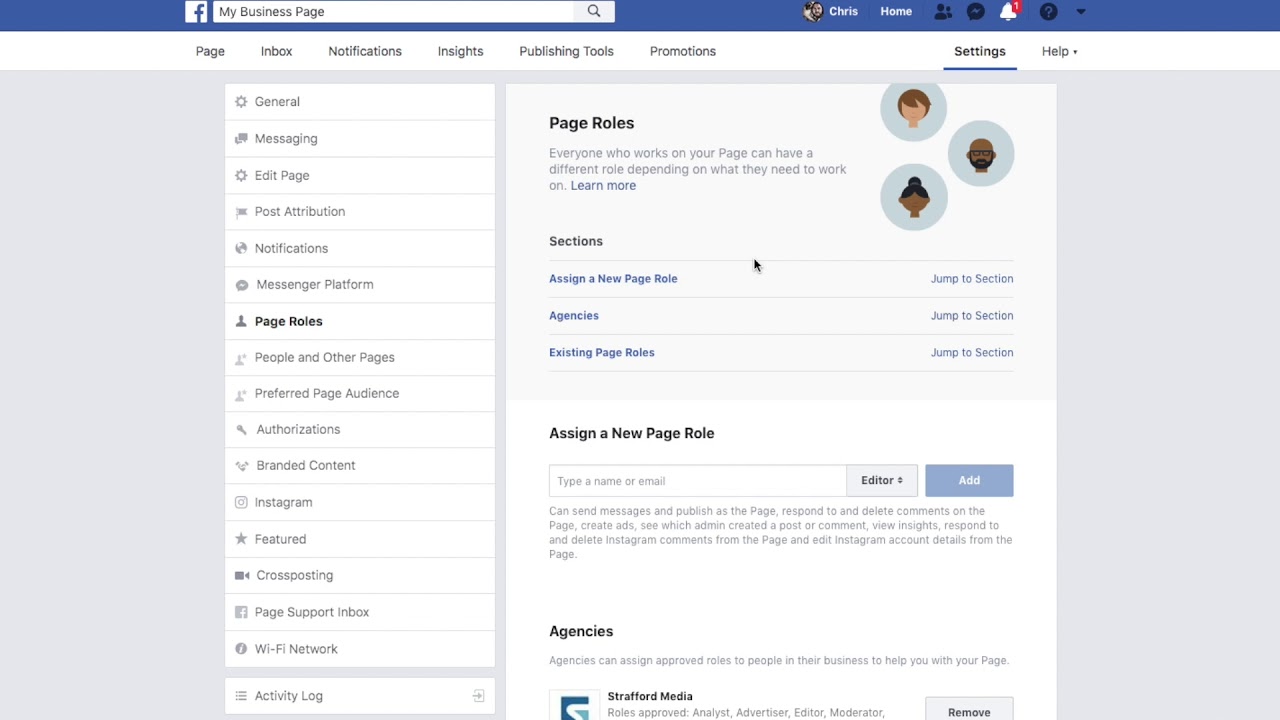This screenshot has width=1280, height=720.
Task: Click the Activity Log list icon
Action: [241, 696]
